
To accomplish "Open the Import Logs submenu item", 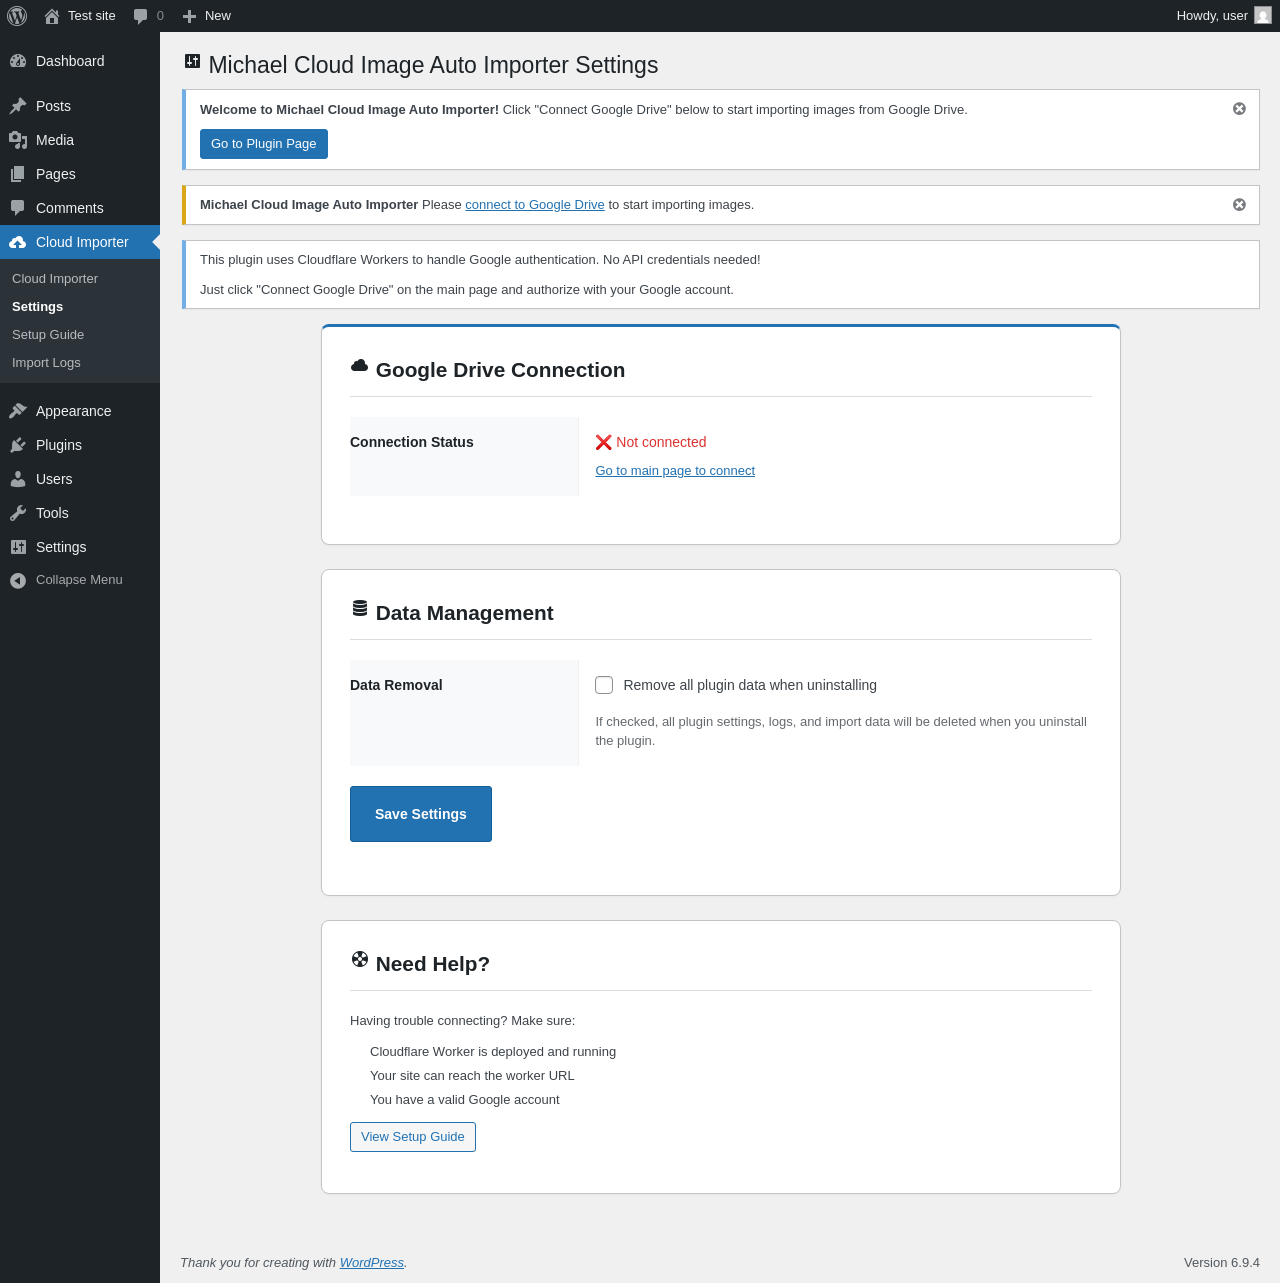I will point(46,363).
